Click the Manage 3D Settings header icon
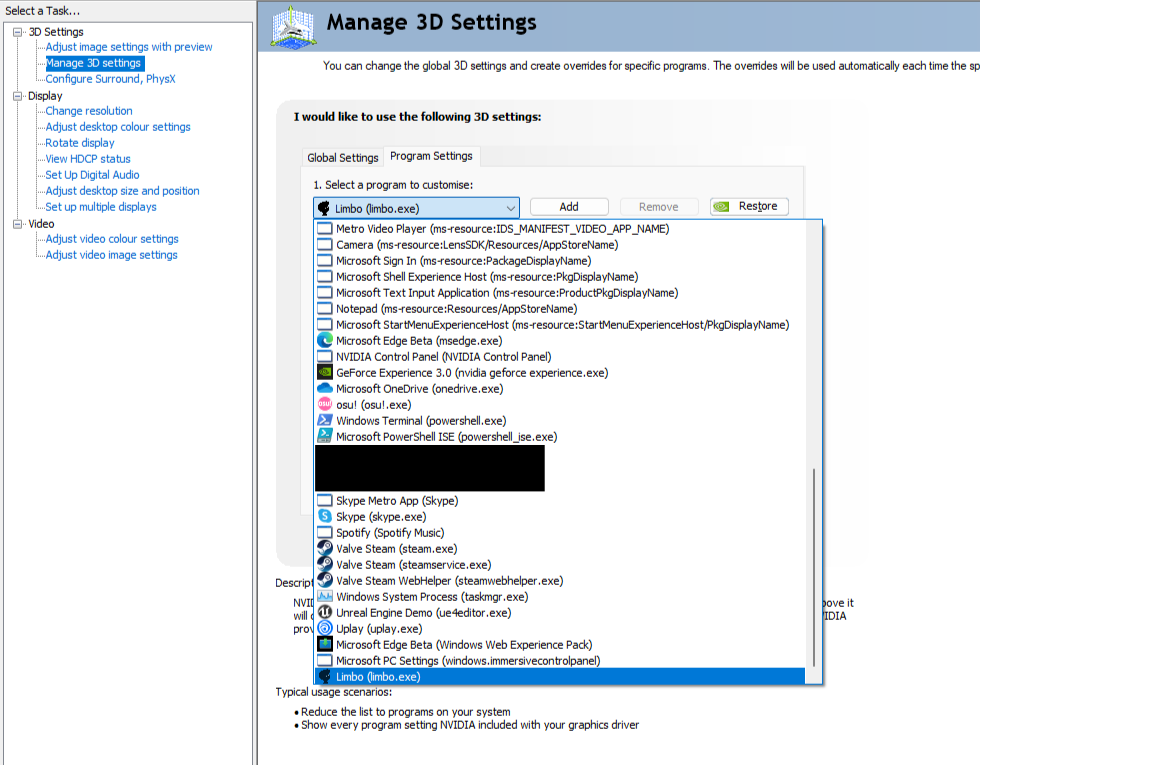This screenshot has width=1149, height=766. (293, 27)
